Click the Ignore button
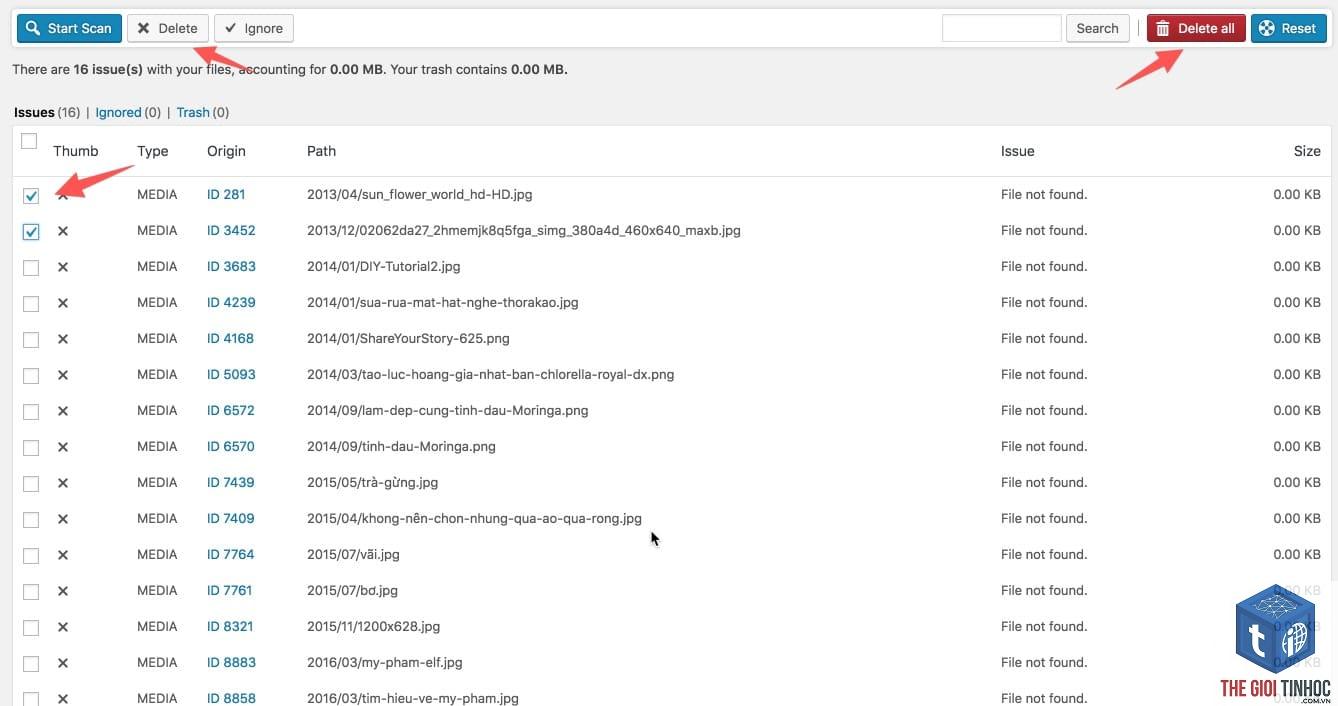Image resolution: width=1338 pixels, height=706 pixels. [254, 28]
